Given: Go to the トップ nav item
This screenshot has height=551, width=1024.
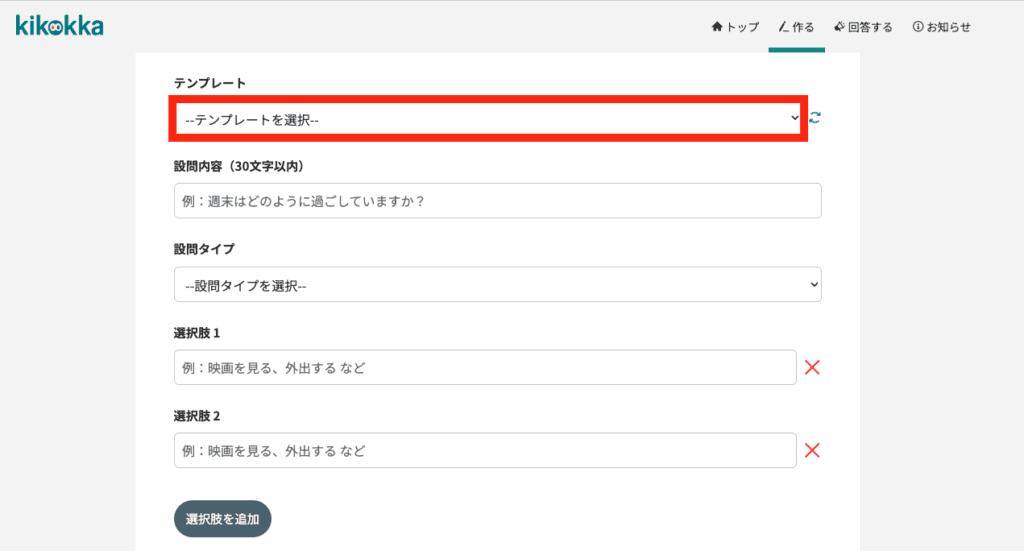Looking at the screenshot, I should (x=735, y=27).
